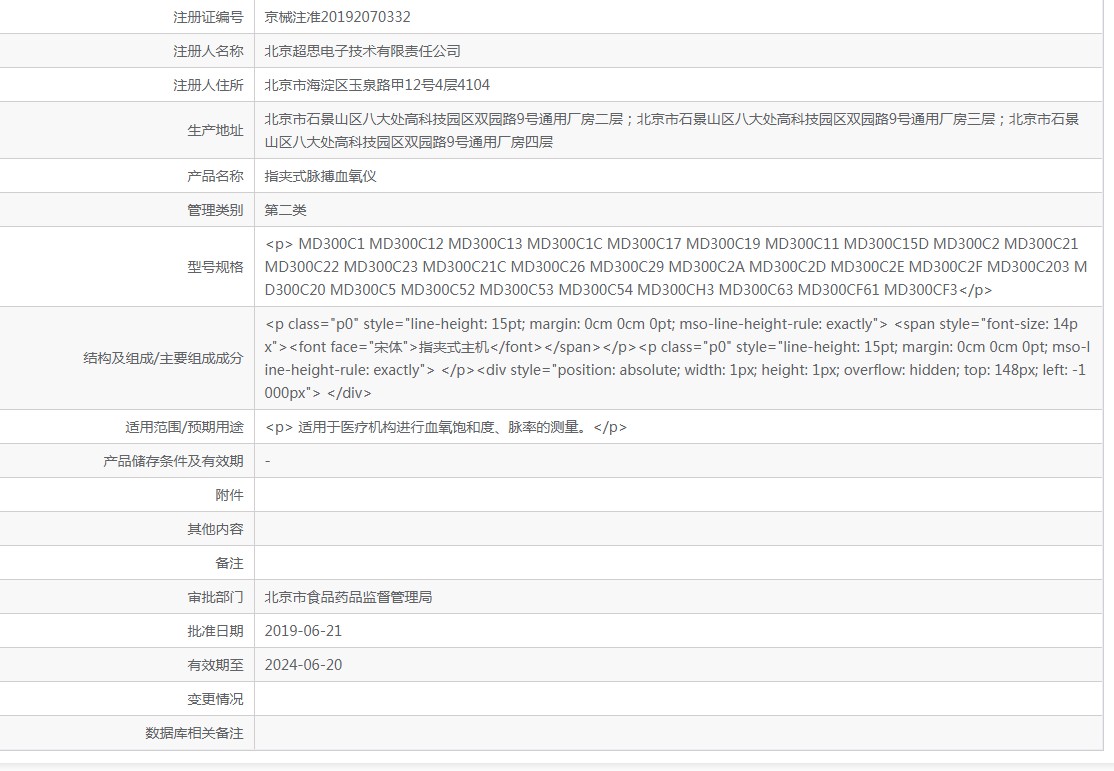Image resolution: width=1114 pixels, height=771 pixels.
Task: Click the 变更情况 row label
Action: click(215, 699)
